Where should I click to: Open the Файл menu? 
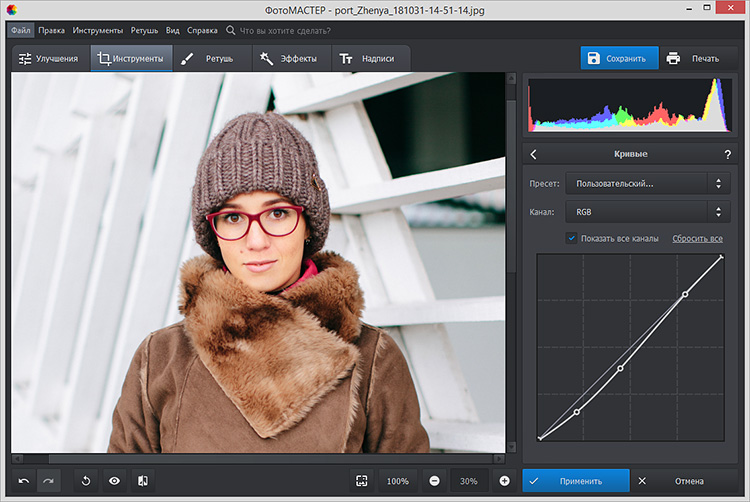pos(21,31)
